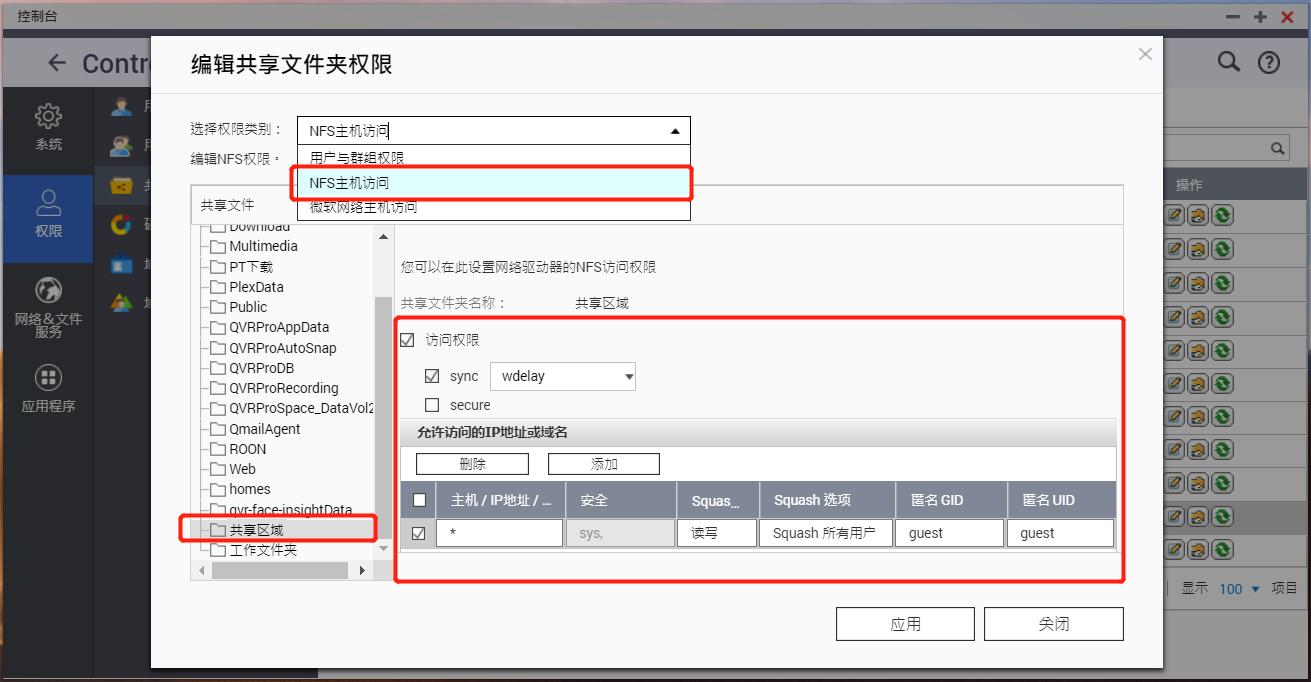This screenshot has width=1311, height=682.
Task: Open the 应用程序 section in the sidebar
Action: [46, 389]
